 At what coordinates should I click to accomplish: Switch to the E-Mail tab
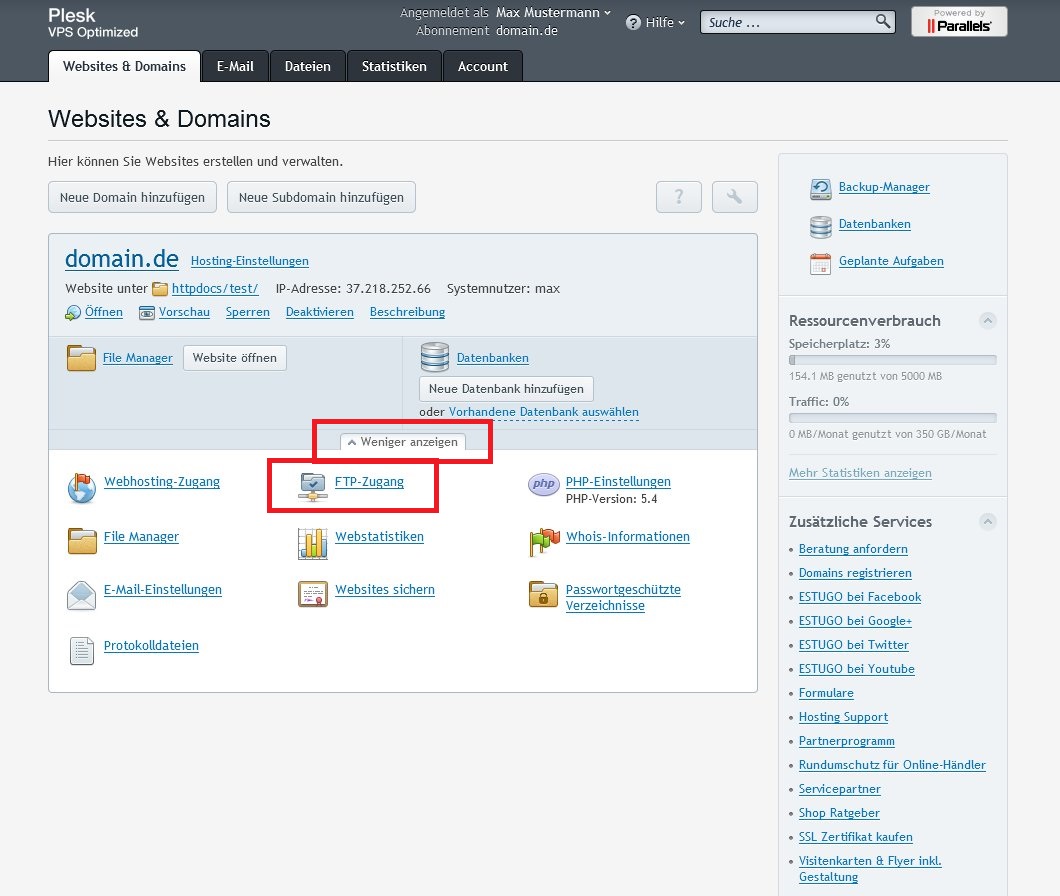[x=235, y=67]
